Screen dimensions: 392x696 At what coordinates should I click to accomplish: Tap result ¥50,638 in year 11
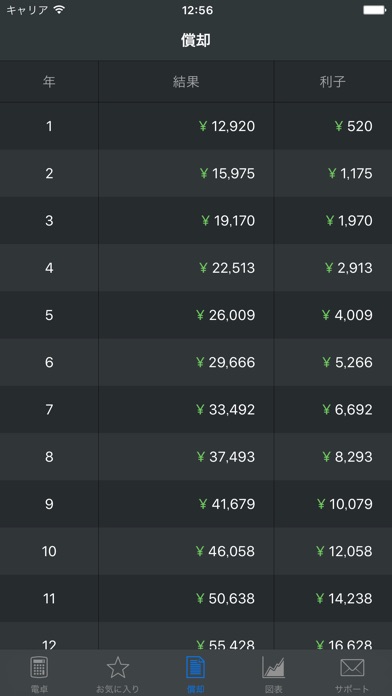pos(226,599)
